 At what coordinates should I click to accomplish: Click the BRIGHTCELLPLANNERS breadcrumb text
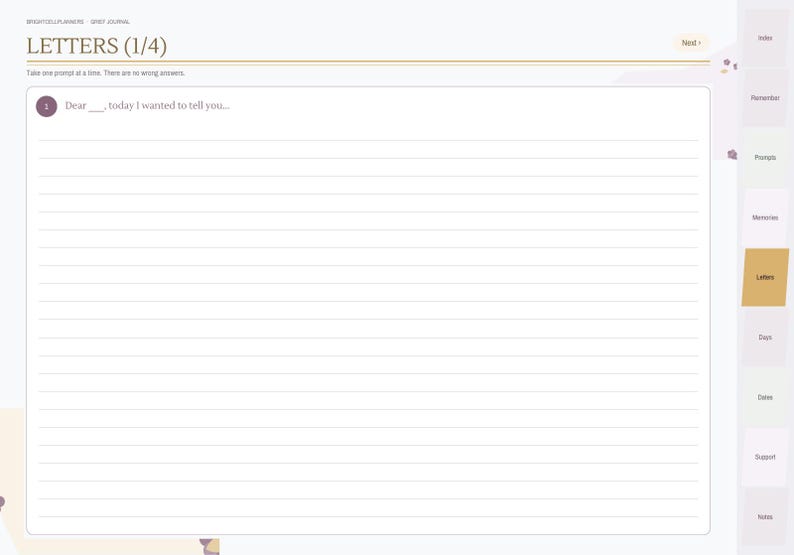55,22
